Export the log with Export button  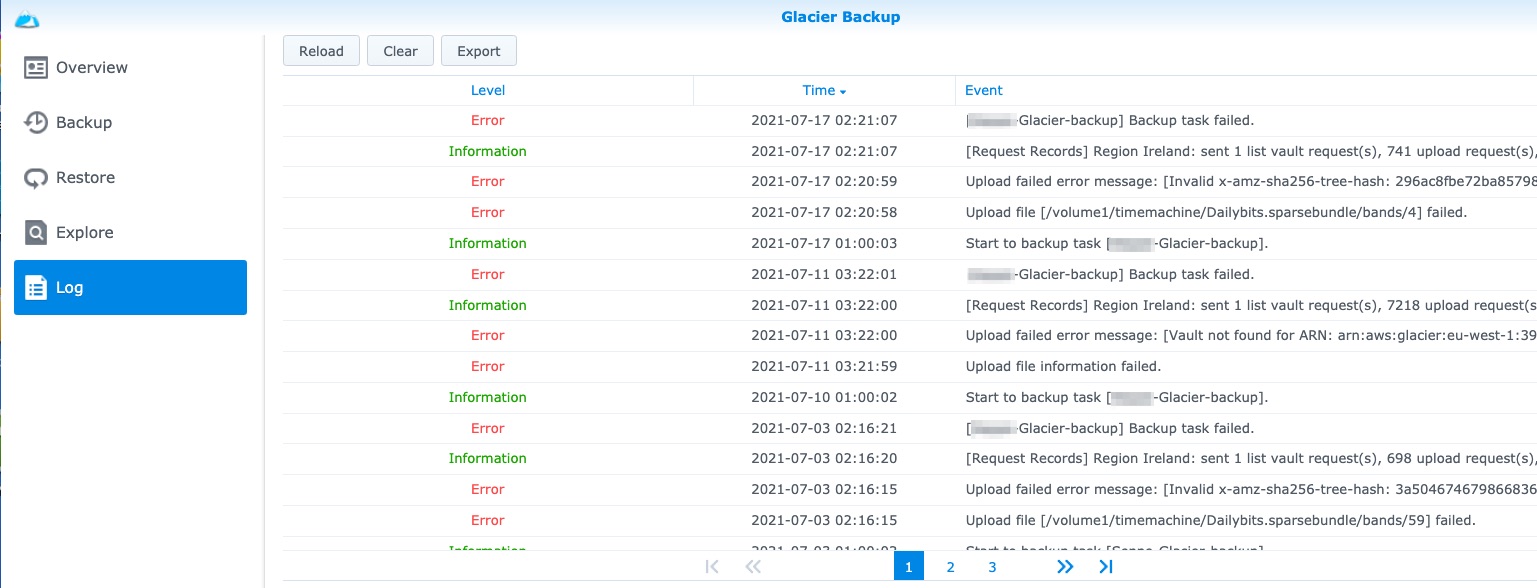(x=478, y=51)
